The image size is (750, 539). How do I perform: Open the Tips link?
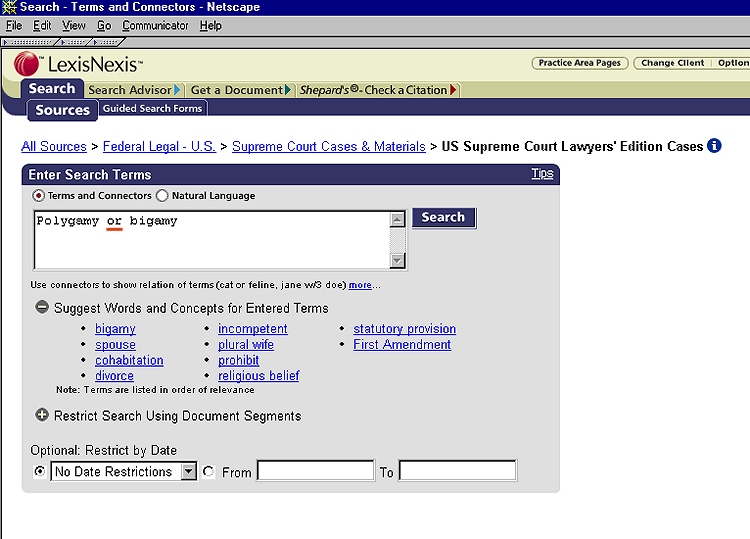pyautogui.click(x=542, y=173)
